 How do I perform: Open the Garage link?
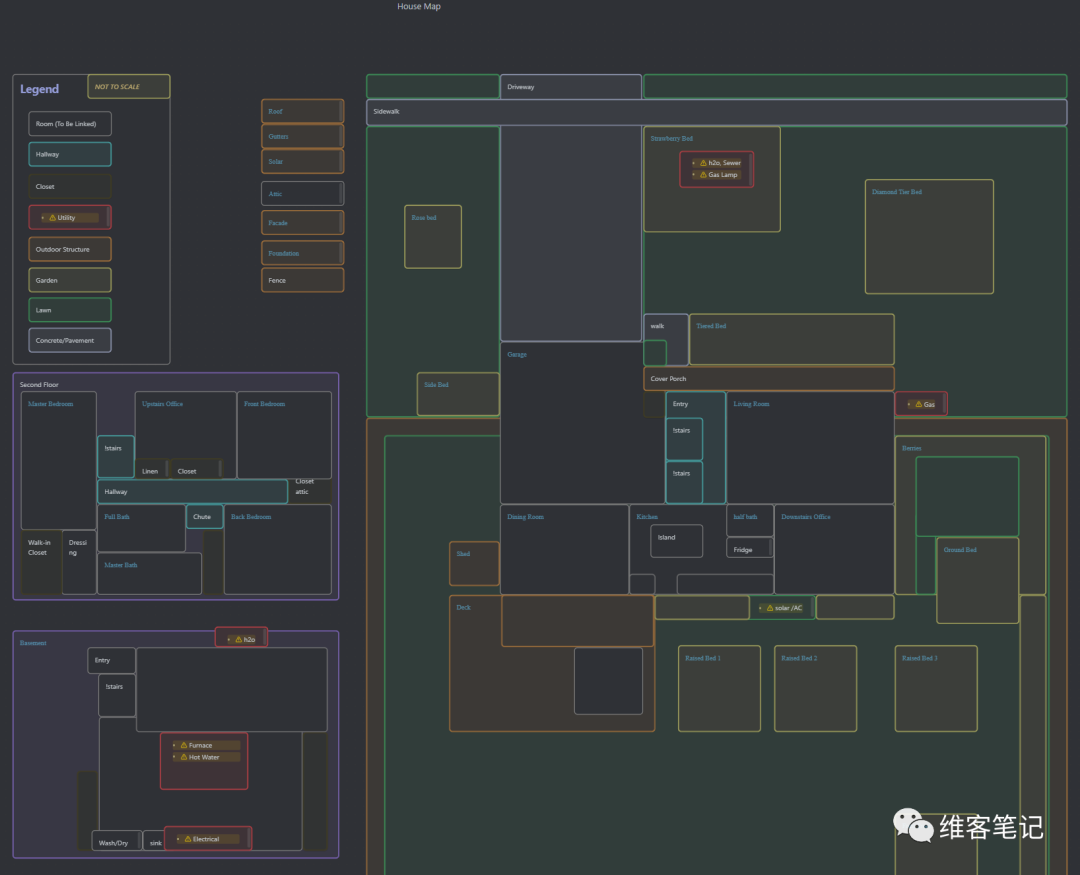click(517, 355)
